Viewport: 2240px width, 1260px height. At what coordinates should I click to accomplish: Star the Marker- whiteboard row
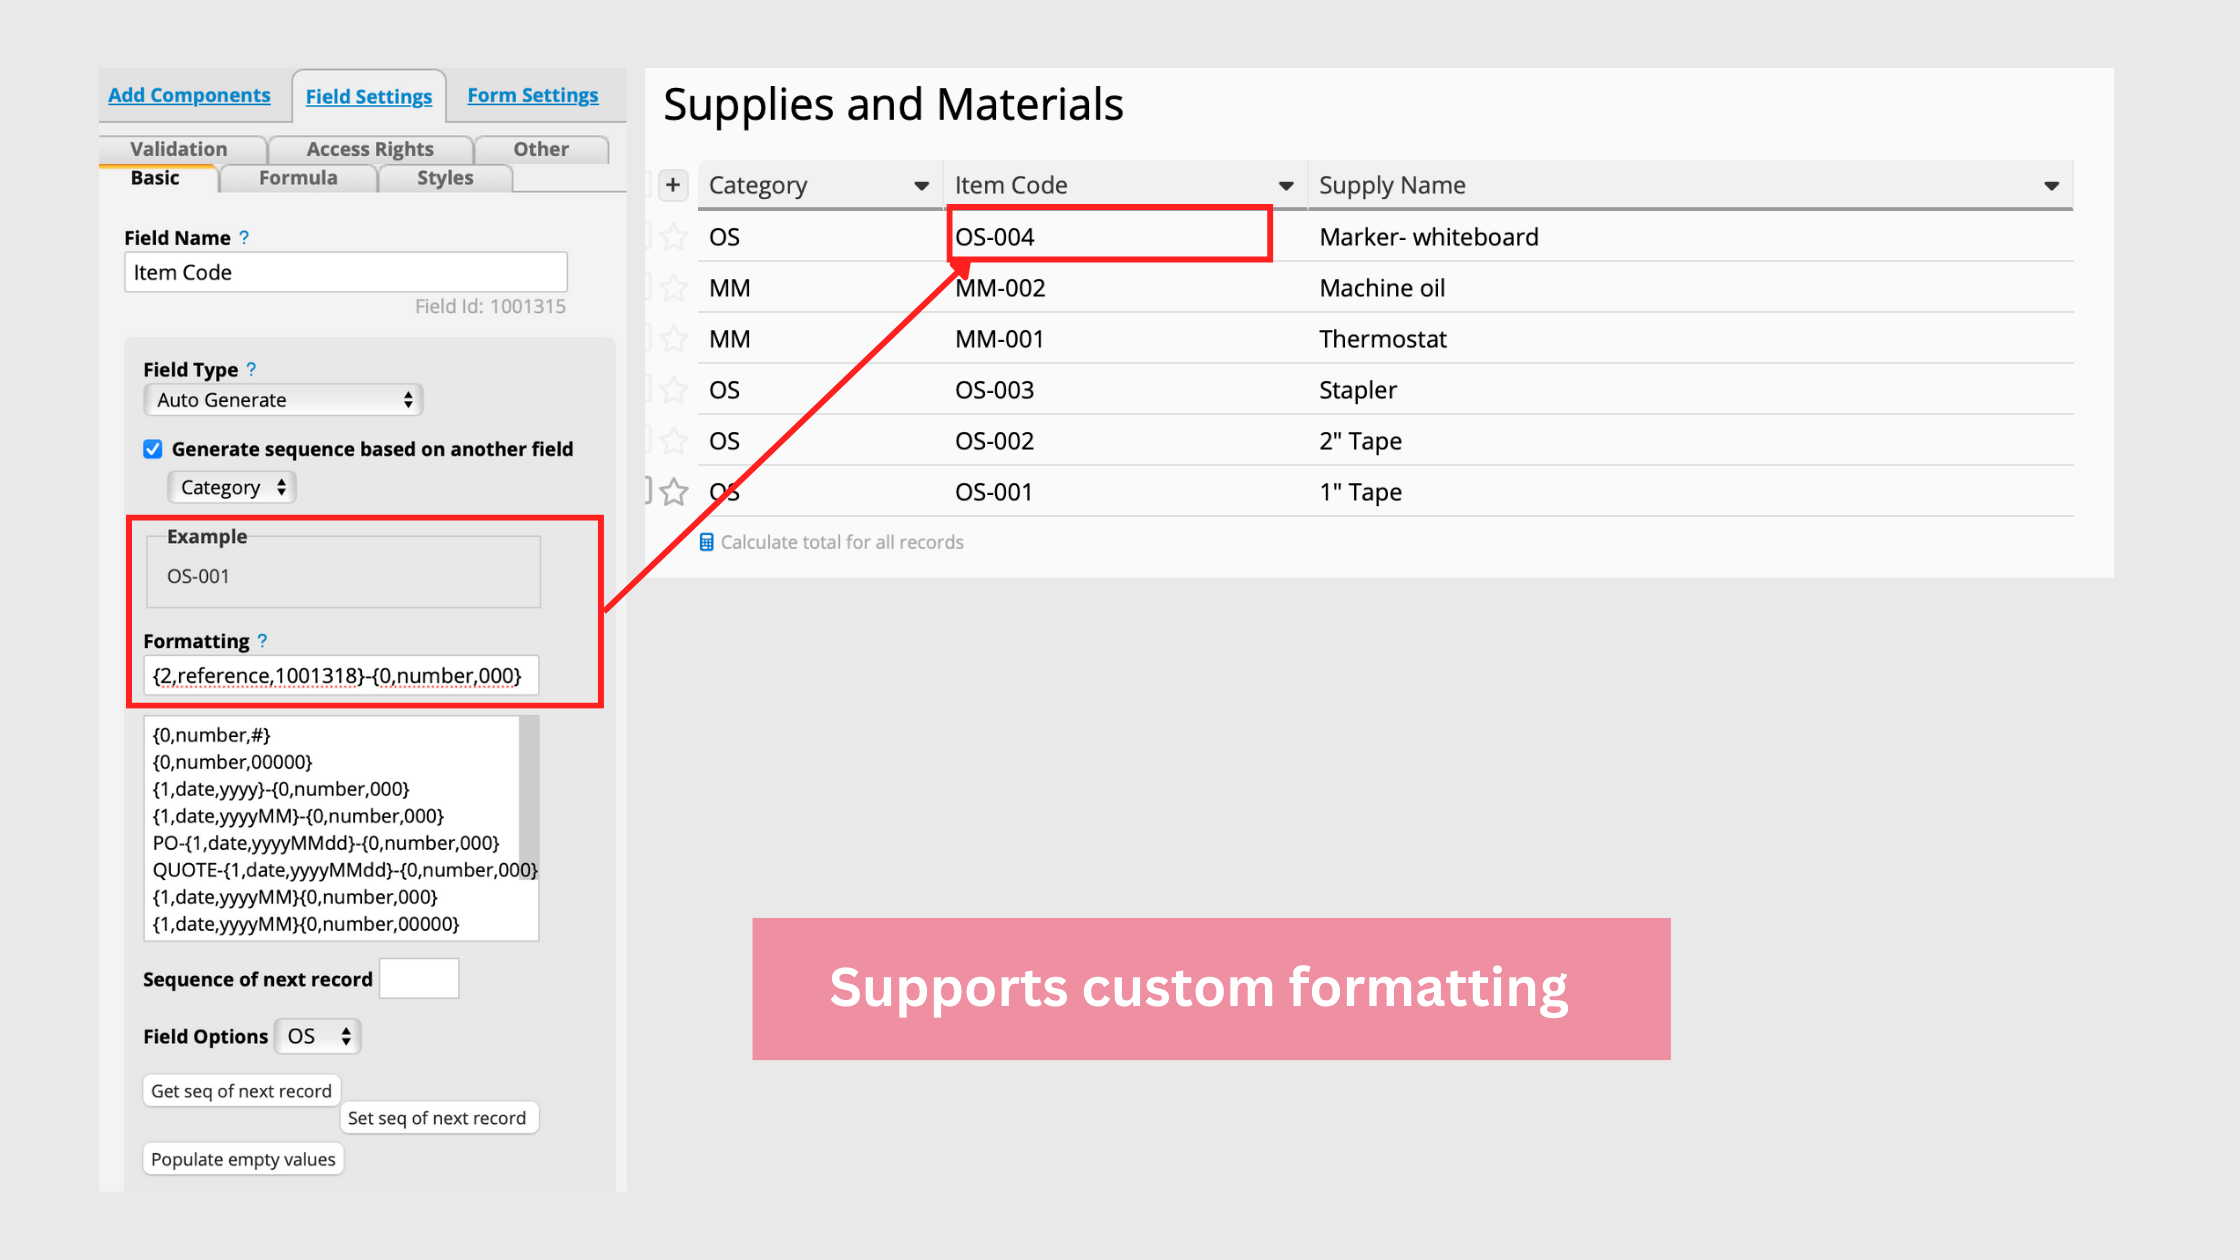pyautogui.click(x=674, y=237)
